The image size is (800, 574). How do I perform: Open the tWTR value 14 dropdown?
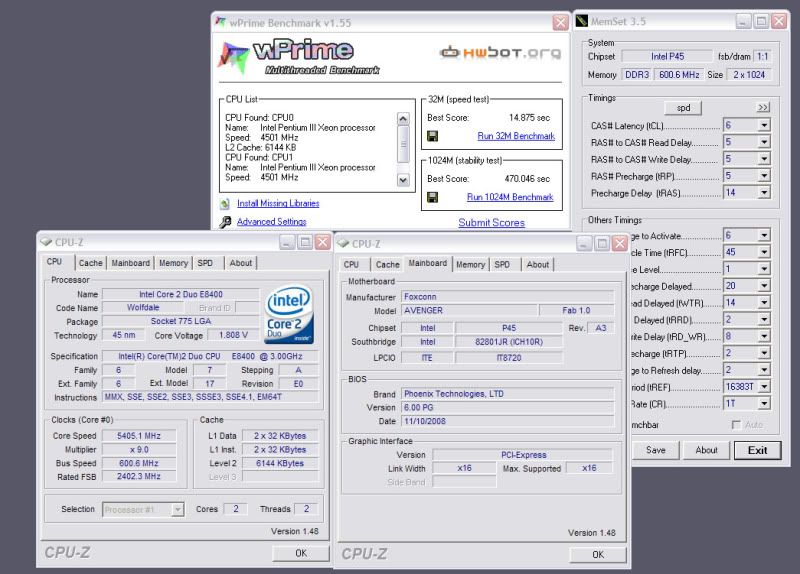point(764,303)
